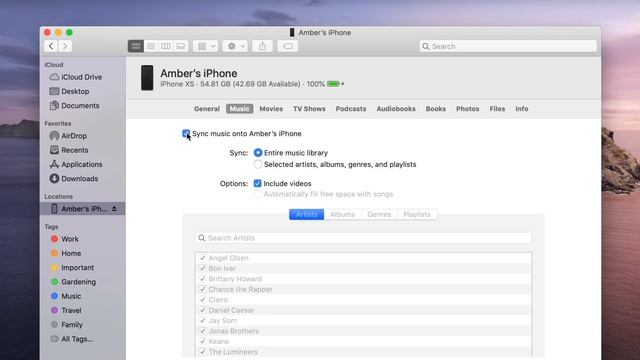
Task: Toggle the Brittany Howard artist checkbox
Action: (202, 279)
